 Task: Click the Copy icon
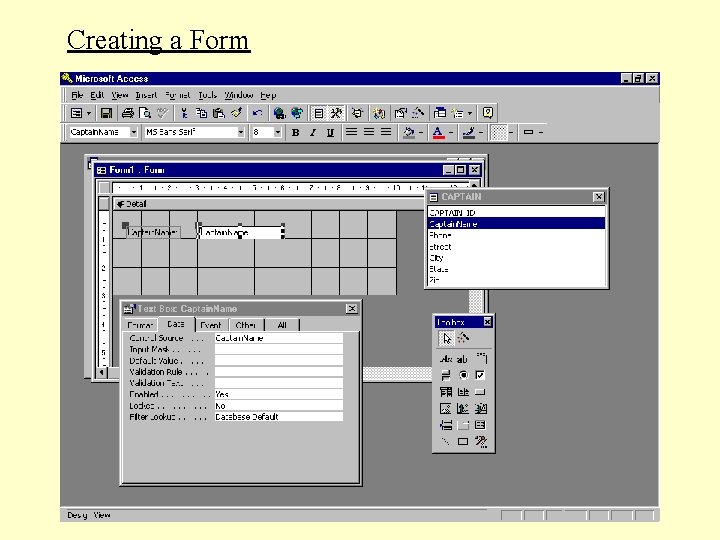click(202, 113)
